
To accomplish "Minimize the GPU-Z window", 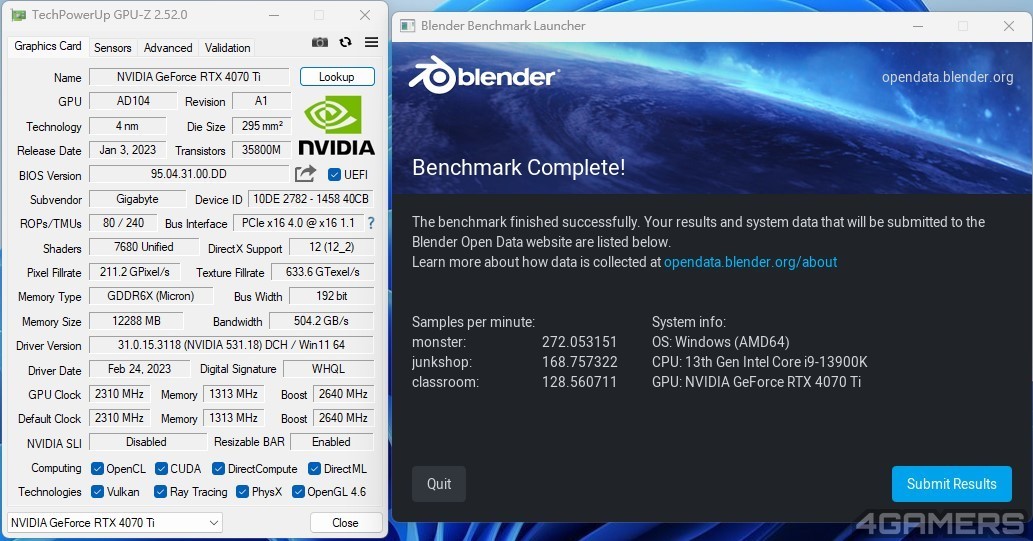I will pyautogui.click(x=274, y=14).
